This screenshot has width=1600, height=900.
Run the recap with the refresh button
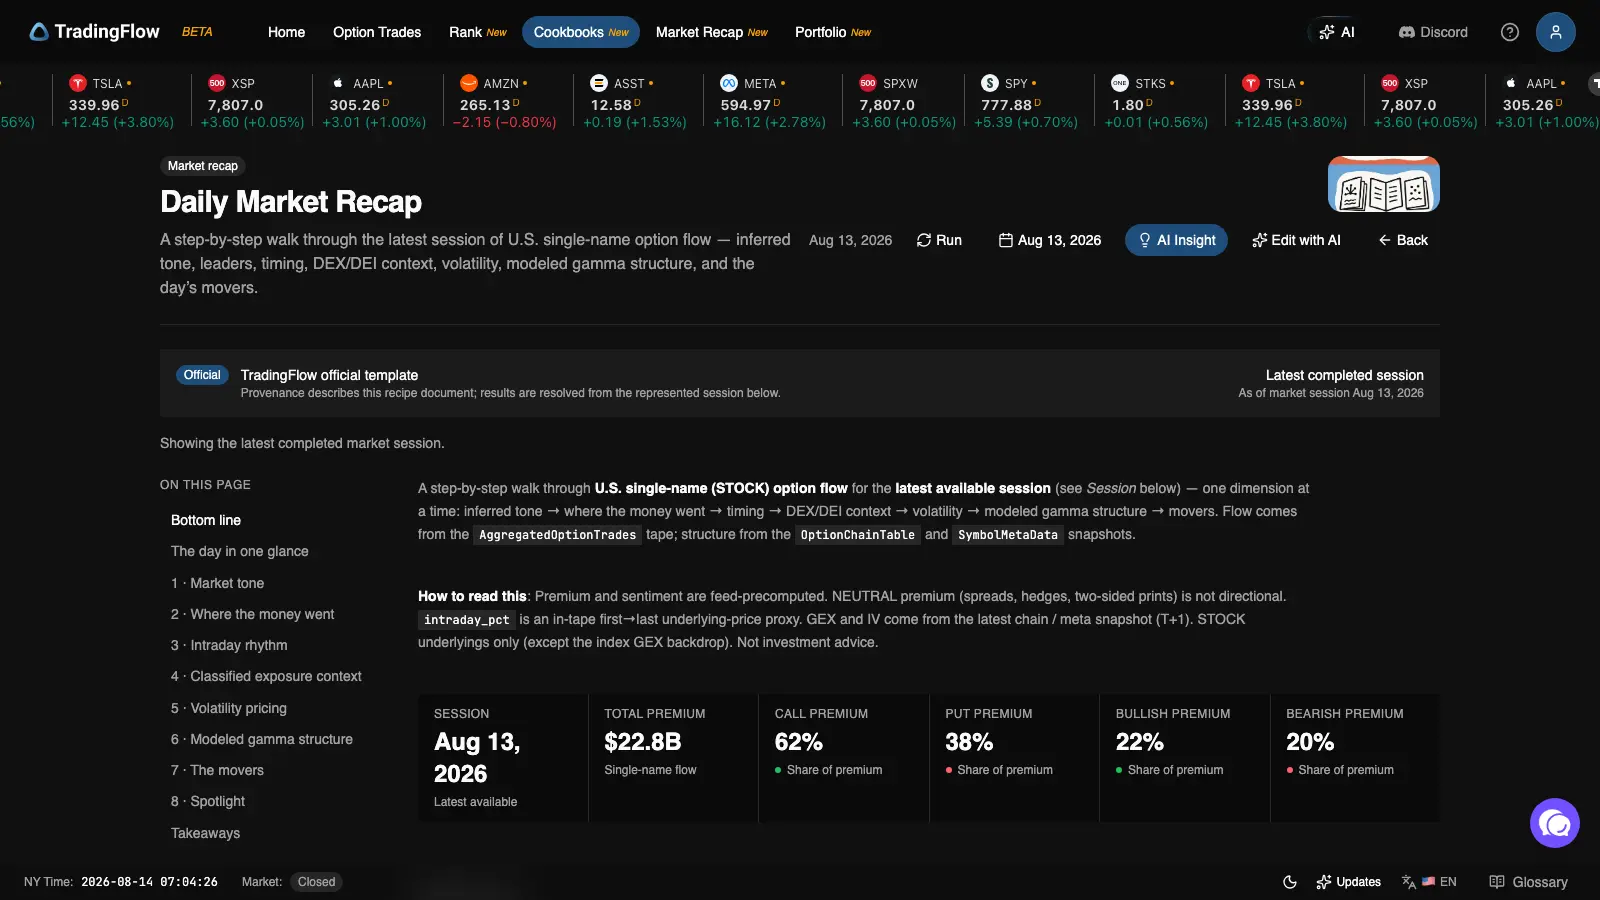[939, 240]
